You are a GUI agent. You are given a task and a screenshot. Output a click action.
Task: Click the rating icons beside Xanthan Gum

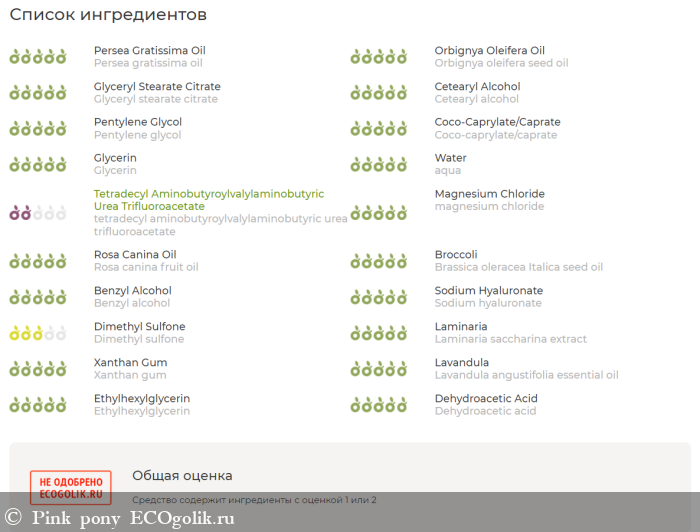point(38,369)
